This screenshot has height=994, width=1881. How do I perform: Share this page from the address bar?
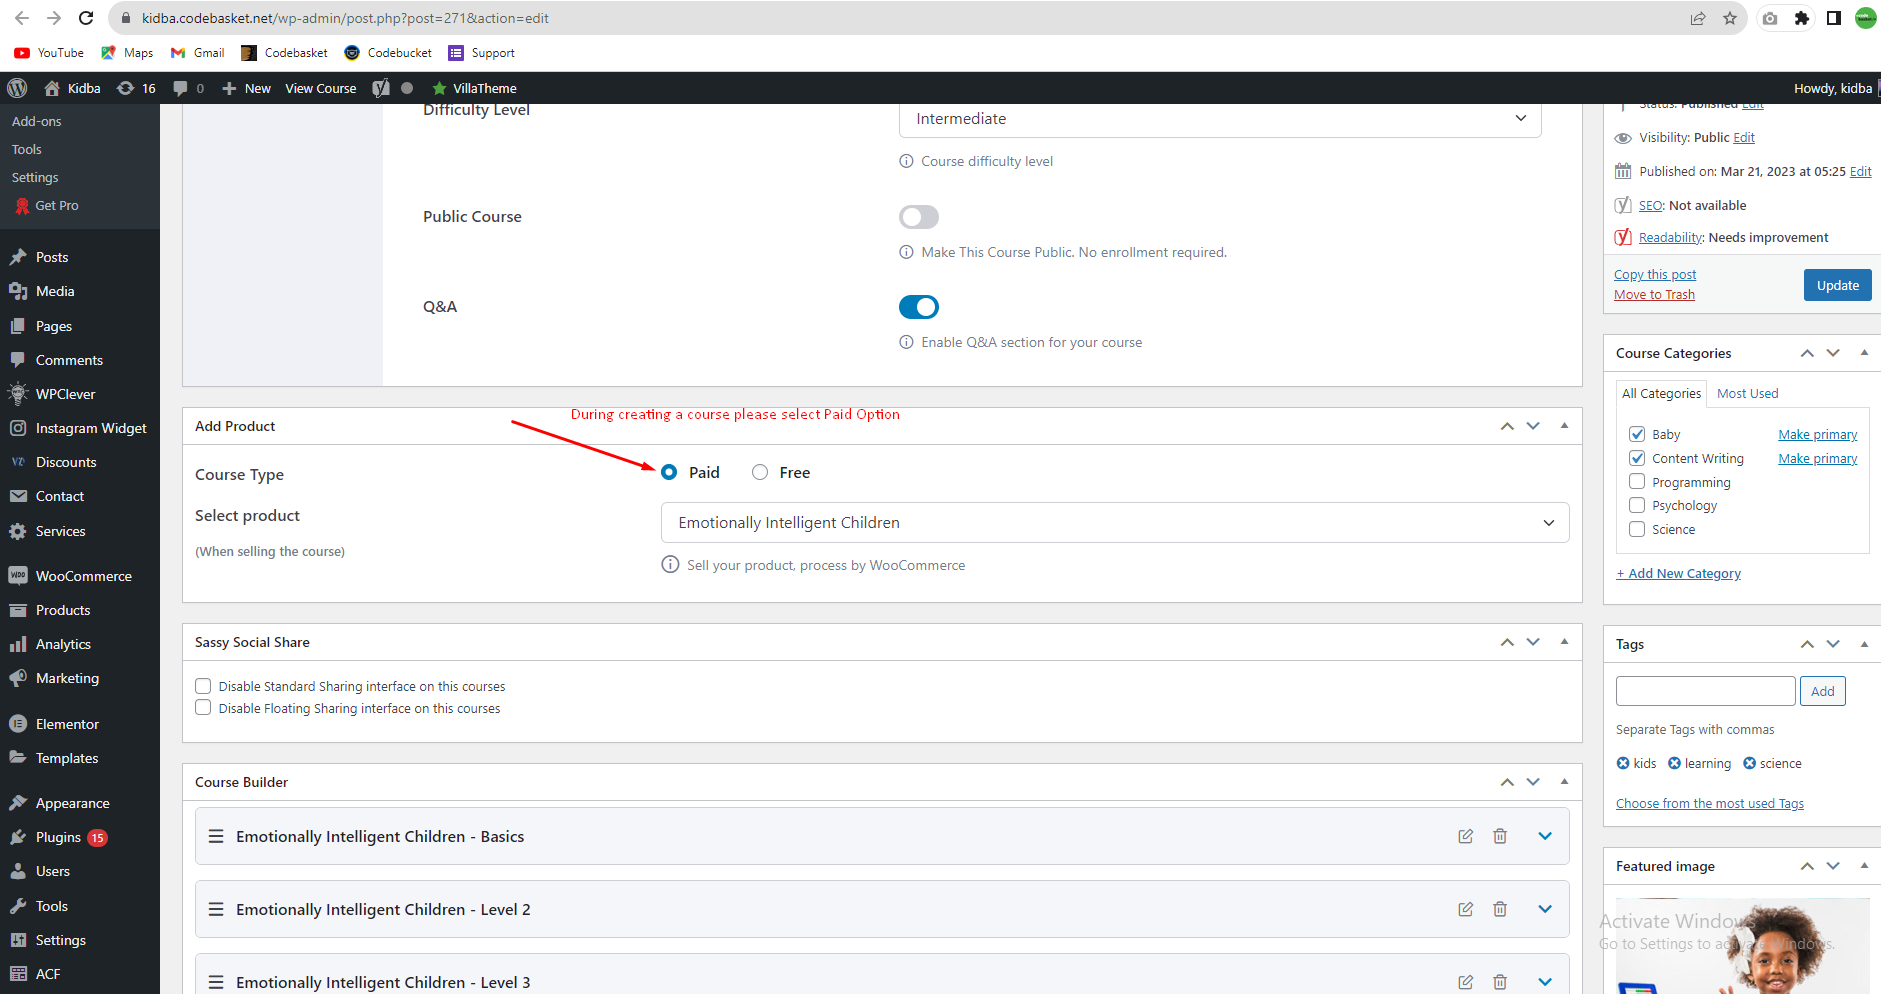(1698, 18)
